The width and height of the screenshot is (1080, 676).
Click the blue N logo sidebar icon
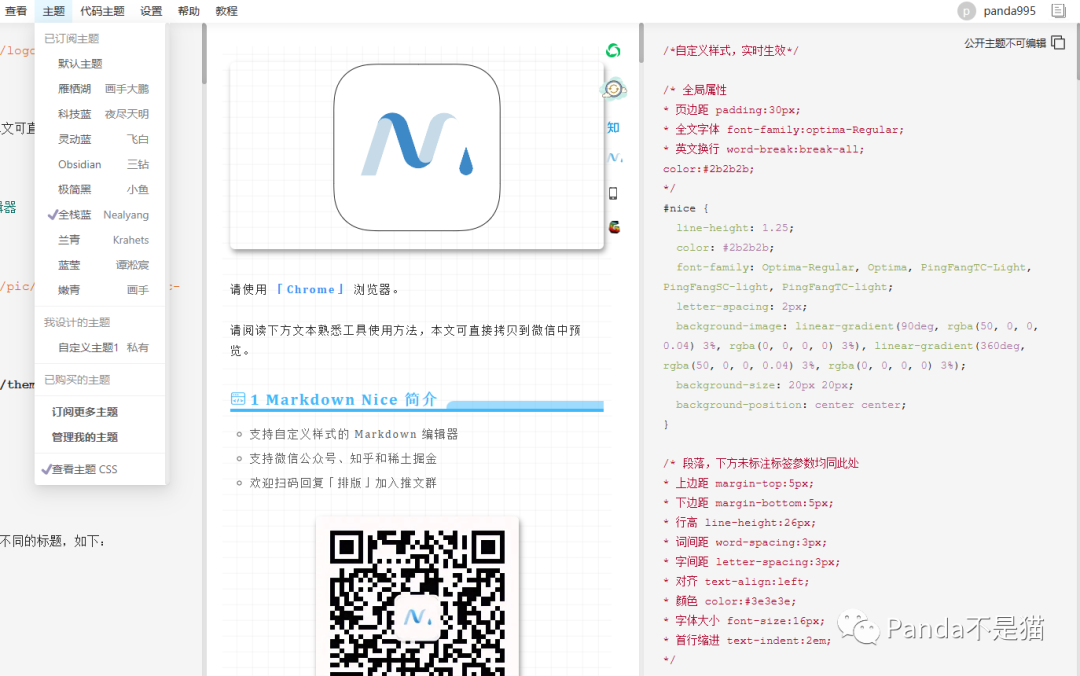coord(614,158)
